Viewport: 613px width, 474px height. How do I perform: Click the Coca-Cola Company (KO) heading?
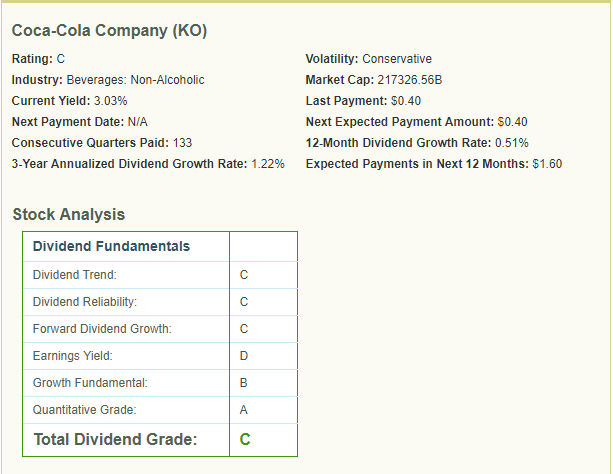point(109,31)
